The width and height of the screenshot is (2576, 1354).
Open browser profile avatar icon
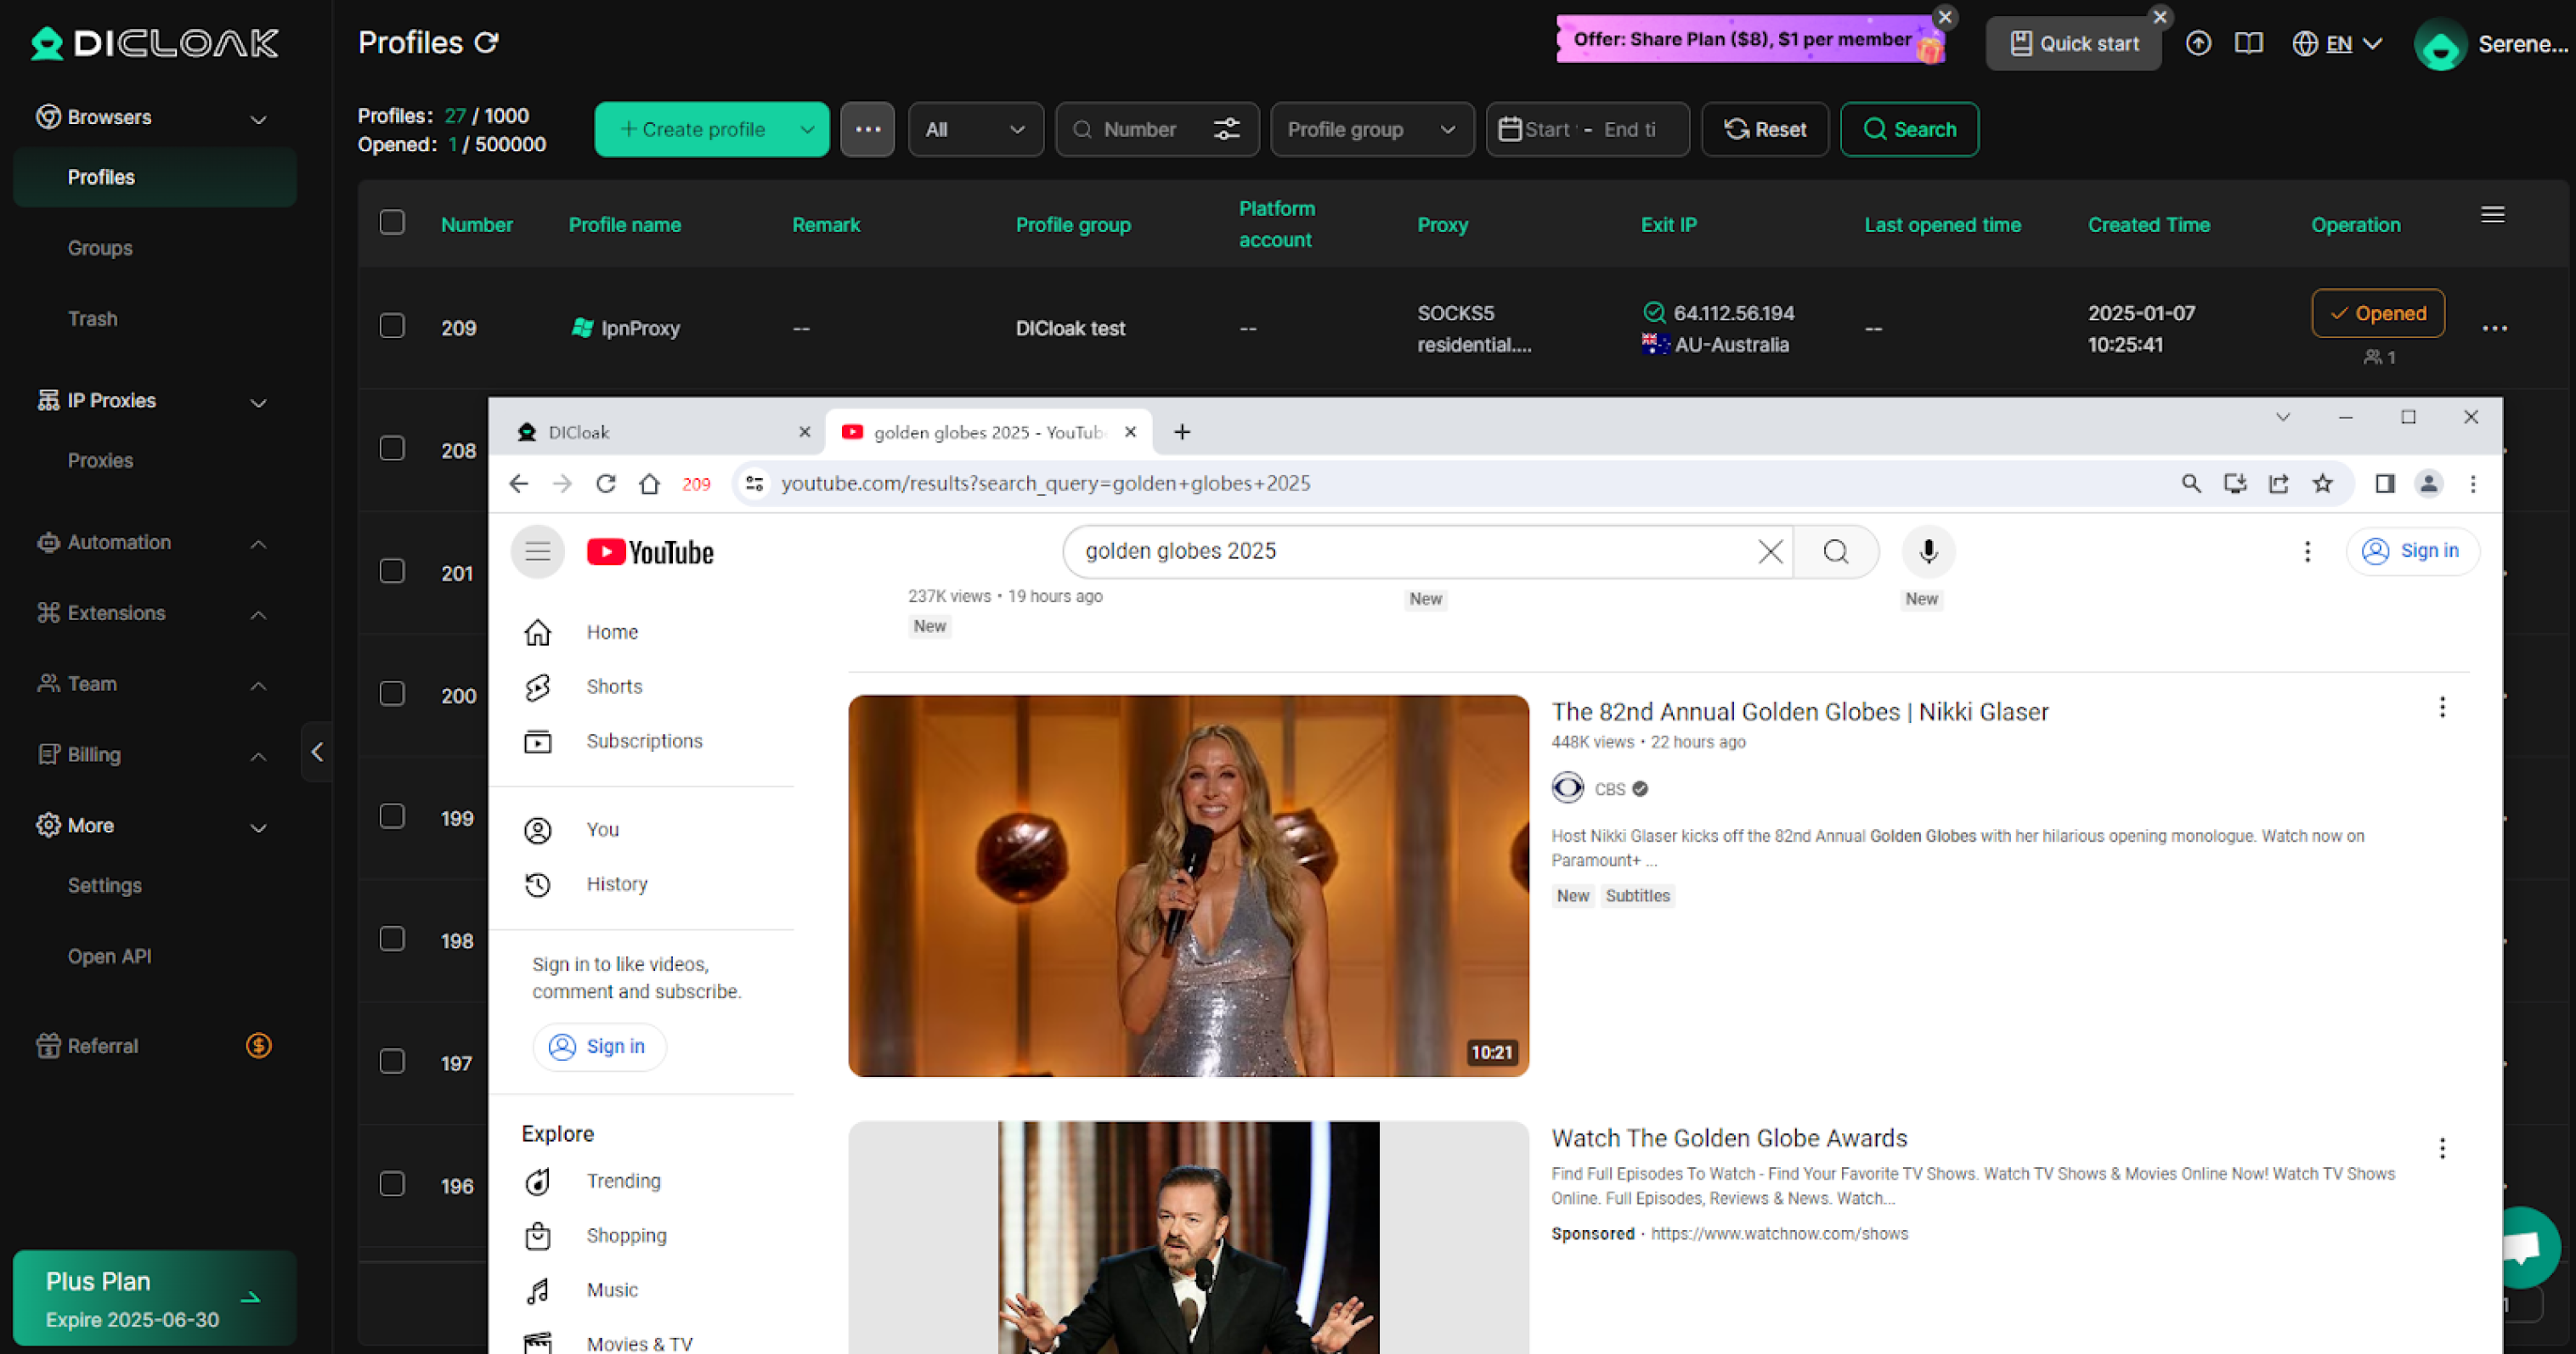(x=2429, y=484)
